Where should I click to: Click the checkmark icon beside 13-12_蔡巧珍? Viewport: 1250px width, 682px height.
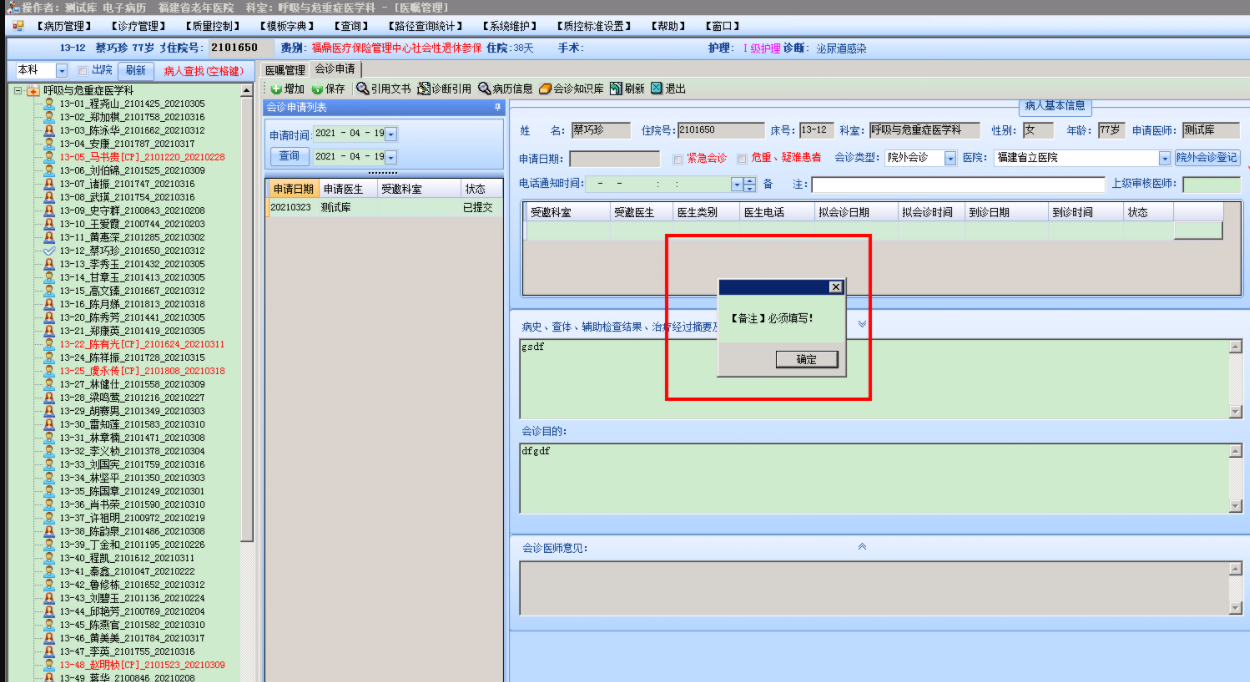tap(48, 251)
